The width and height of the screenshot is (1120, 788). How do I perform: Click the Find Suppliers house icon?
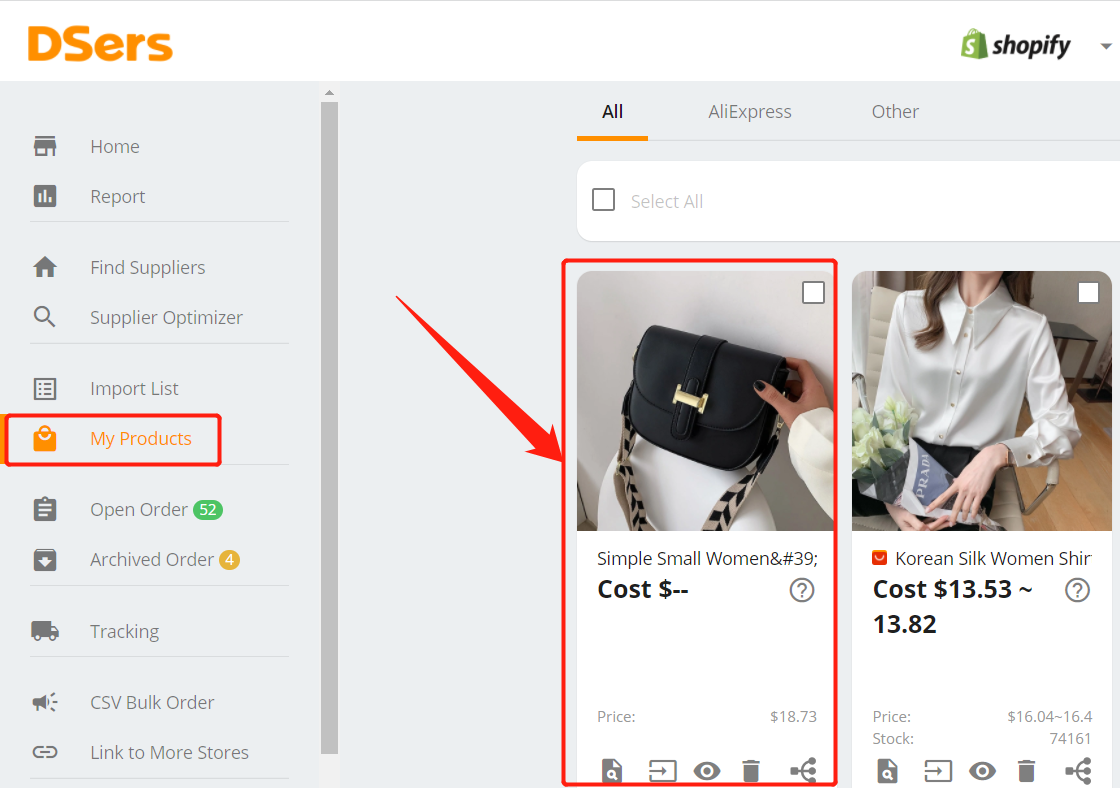[45, 267]
